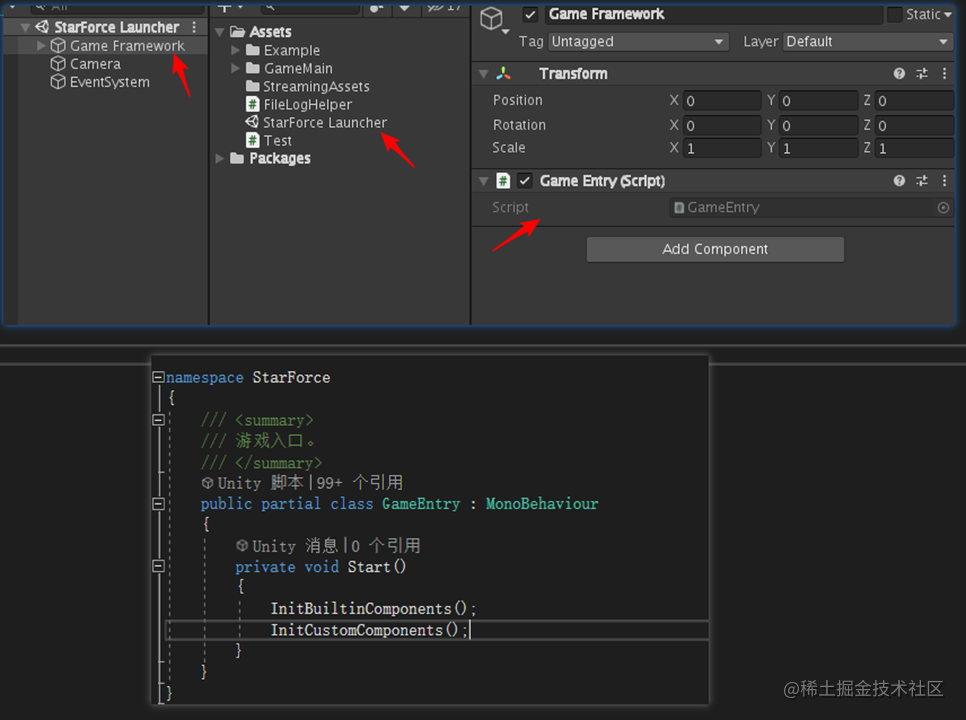966x720 pixels.
Task: Collapse namespace StarForce code block
Action: click(158, 377)
